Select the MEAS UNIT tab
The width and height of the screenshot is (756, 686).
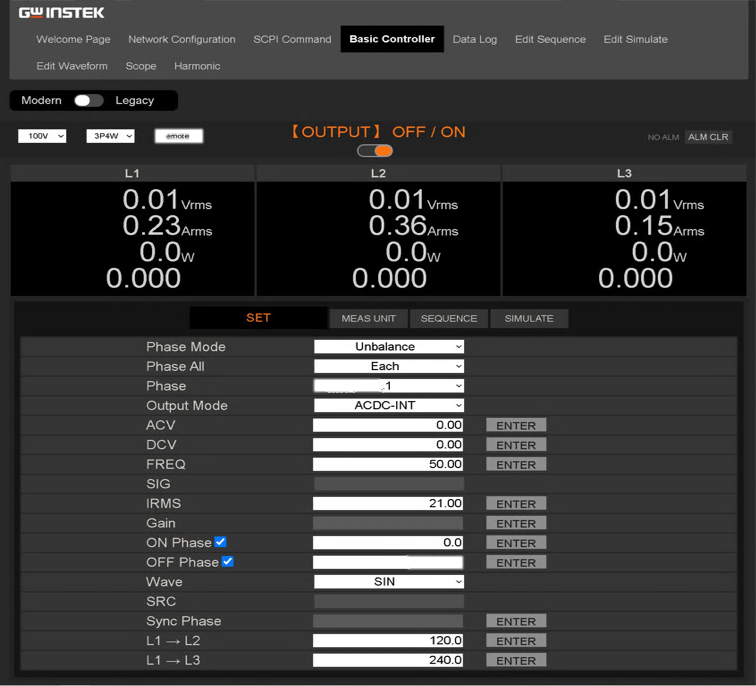tap(368, 319)
